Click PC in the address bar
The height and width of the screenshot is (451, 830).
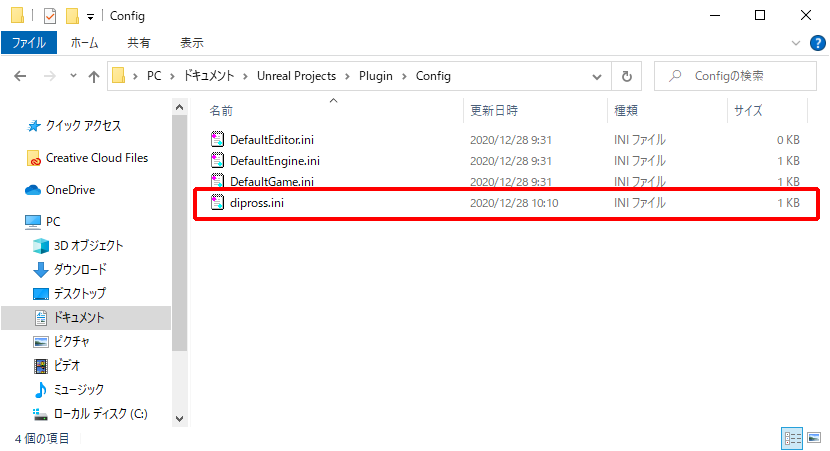pyautogui.click(x=154, y=76)
